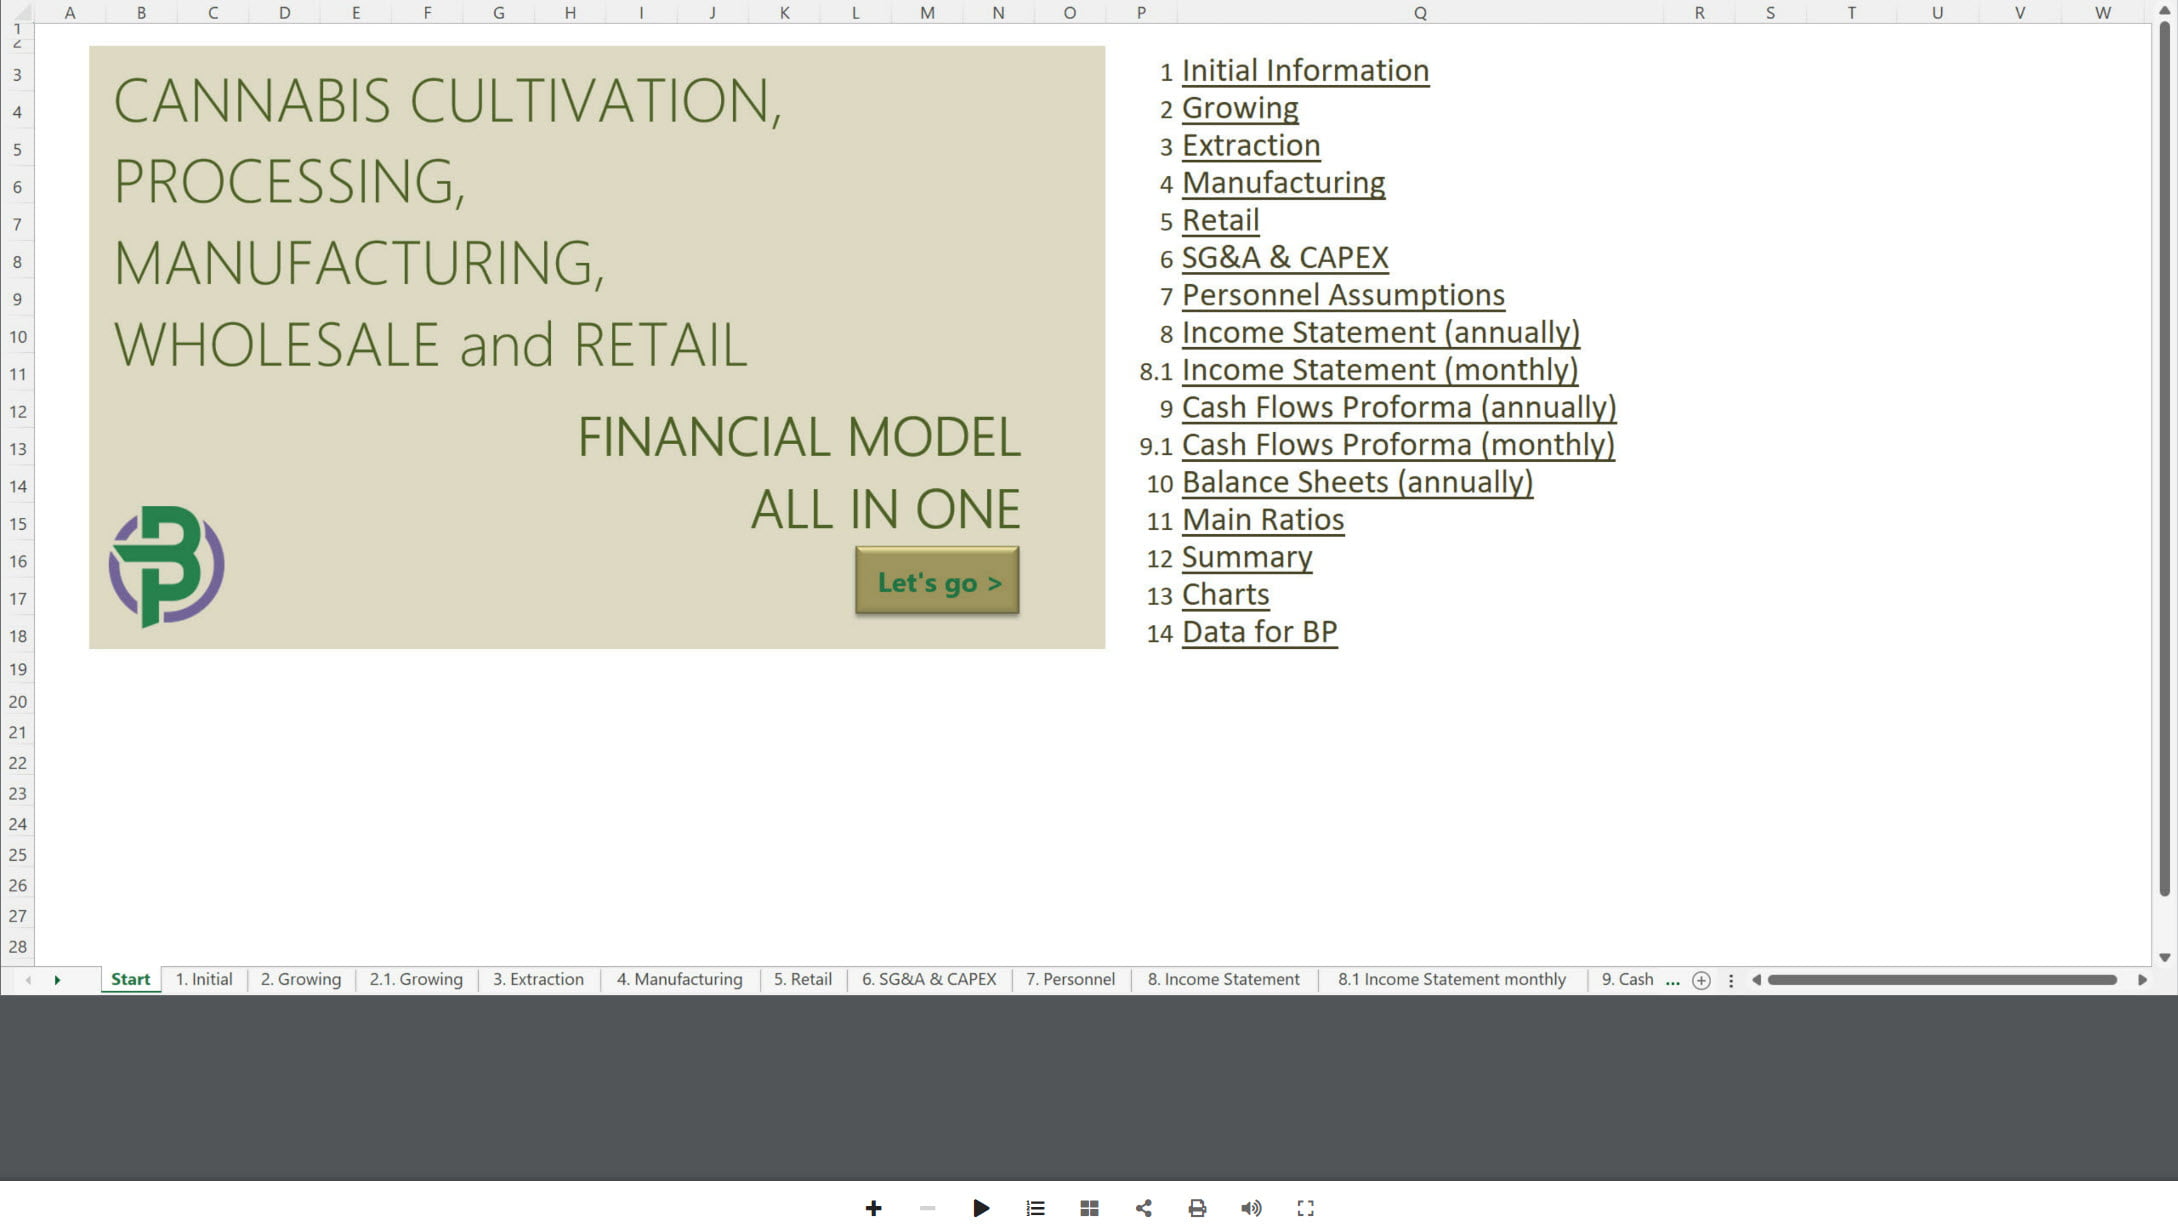
Task: Toggle the vertical dots sheet options
Action: (1731, 980)
